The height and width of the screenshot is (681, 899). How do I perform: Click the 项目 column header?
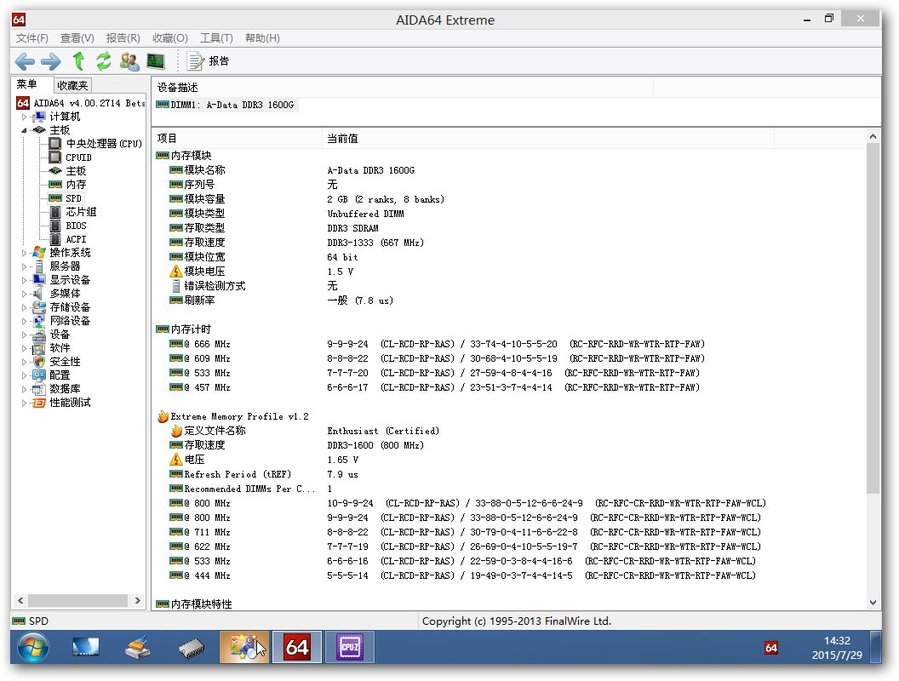pyautogui.click(x=236, y=138)
